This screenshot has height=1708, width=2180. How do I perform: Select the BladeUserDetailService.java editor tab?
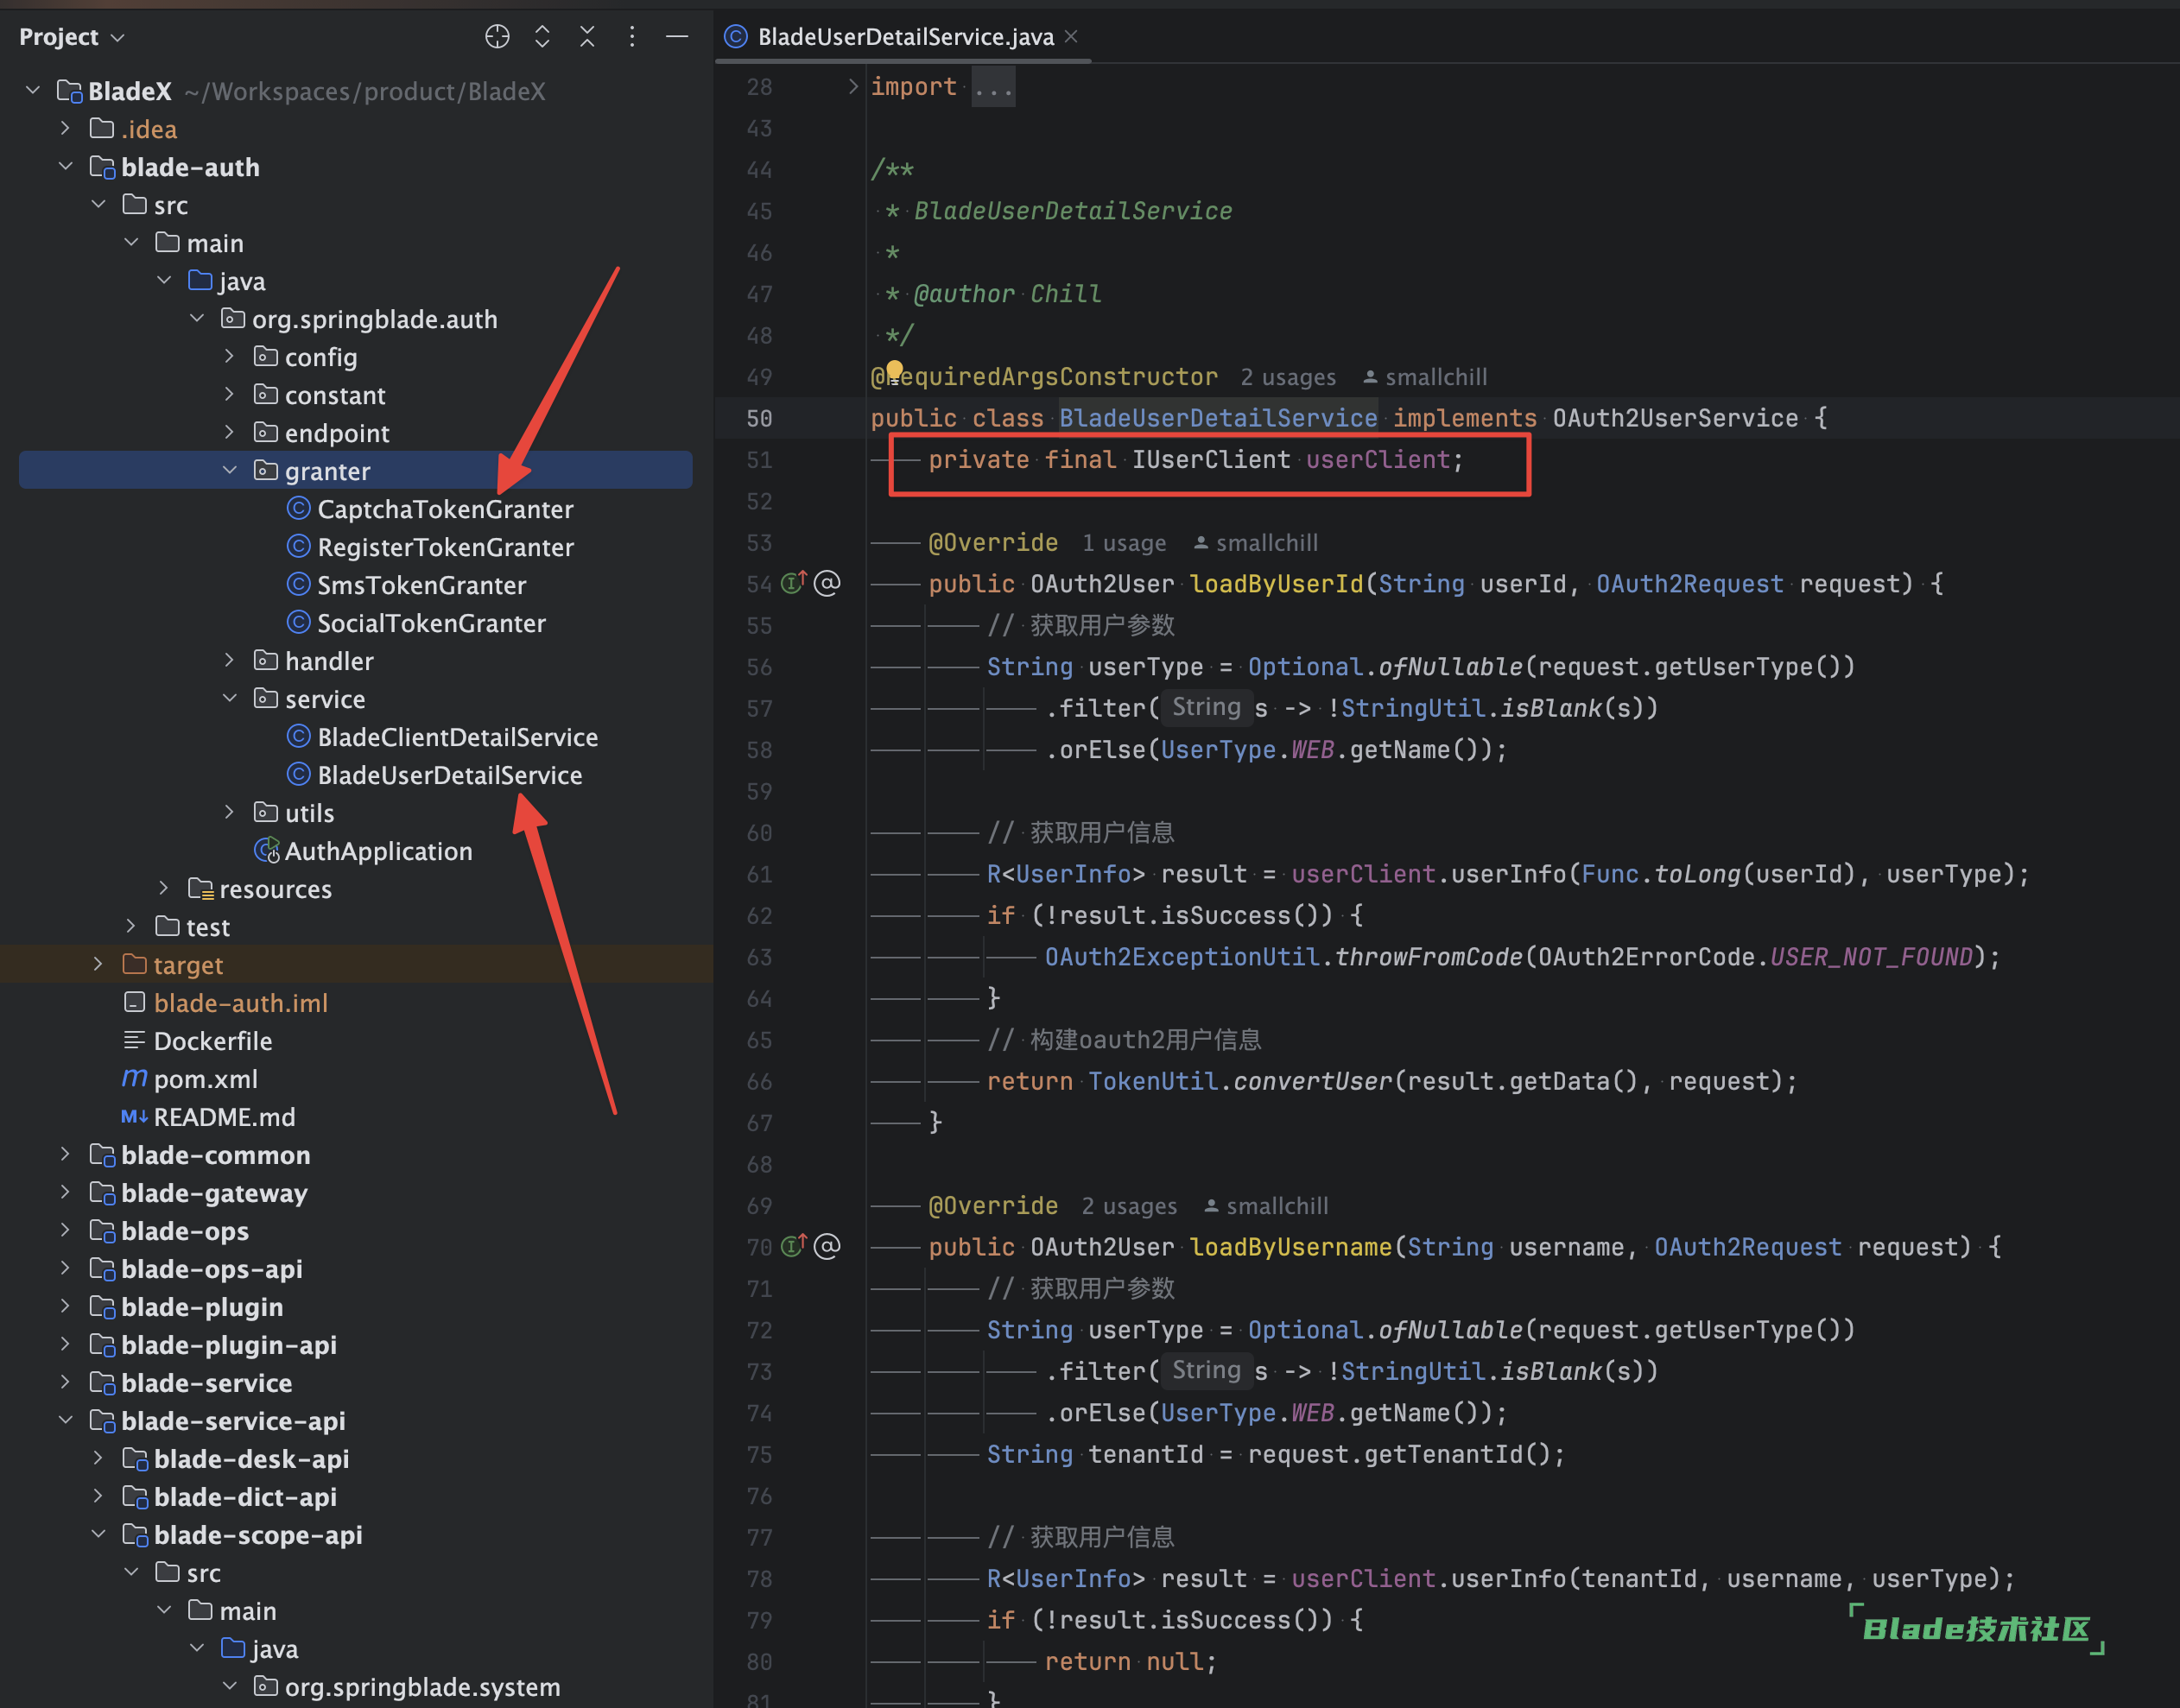coord(904,37)
